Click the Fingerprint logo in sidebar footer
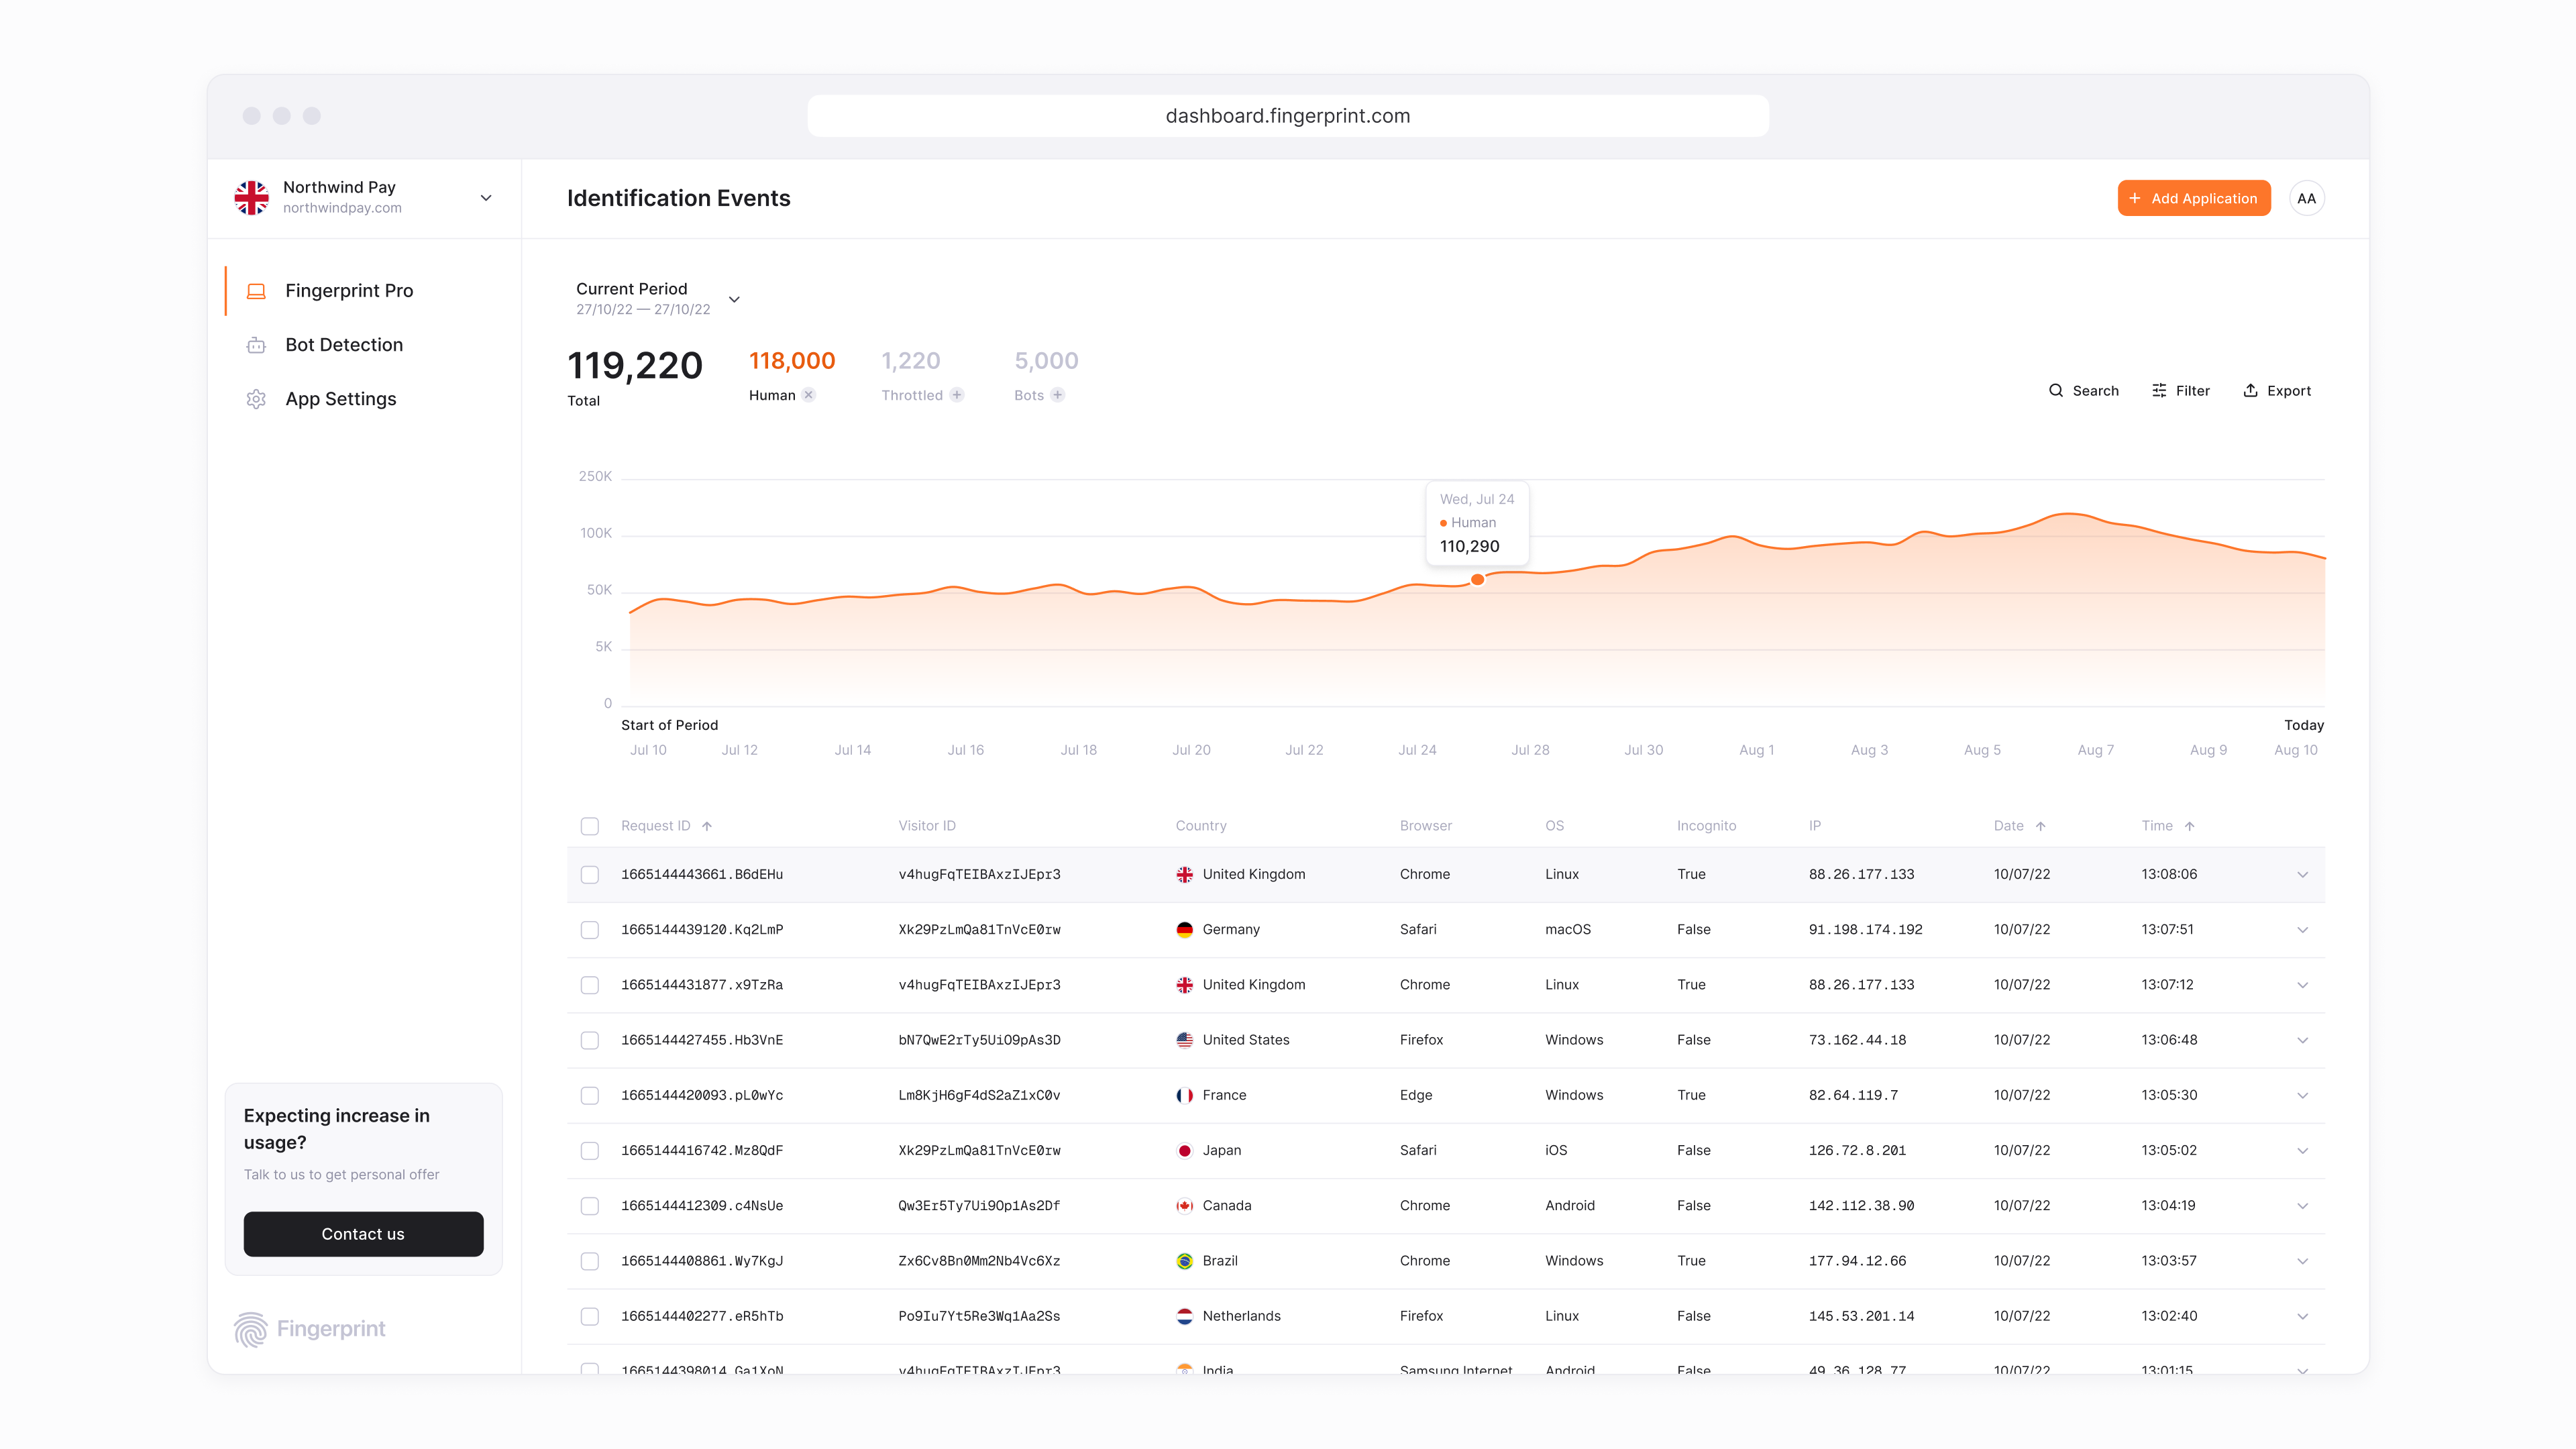Viewport: 2576px width, 1449px height. [x=310, y=1329]
